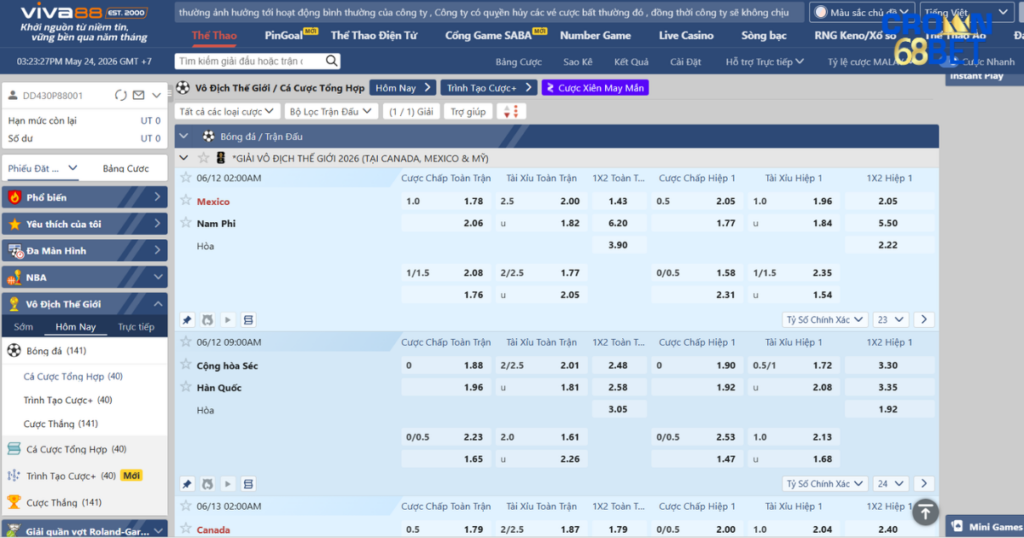This screenshot has width=1024, height=538.
Task: Open the list icon for Cộng hòa Séc match
Action: [248, 484]
